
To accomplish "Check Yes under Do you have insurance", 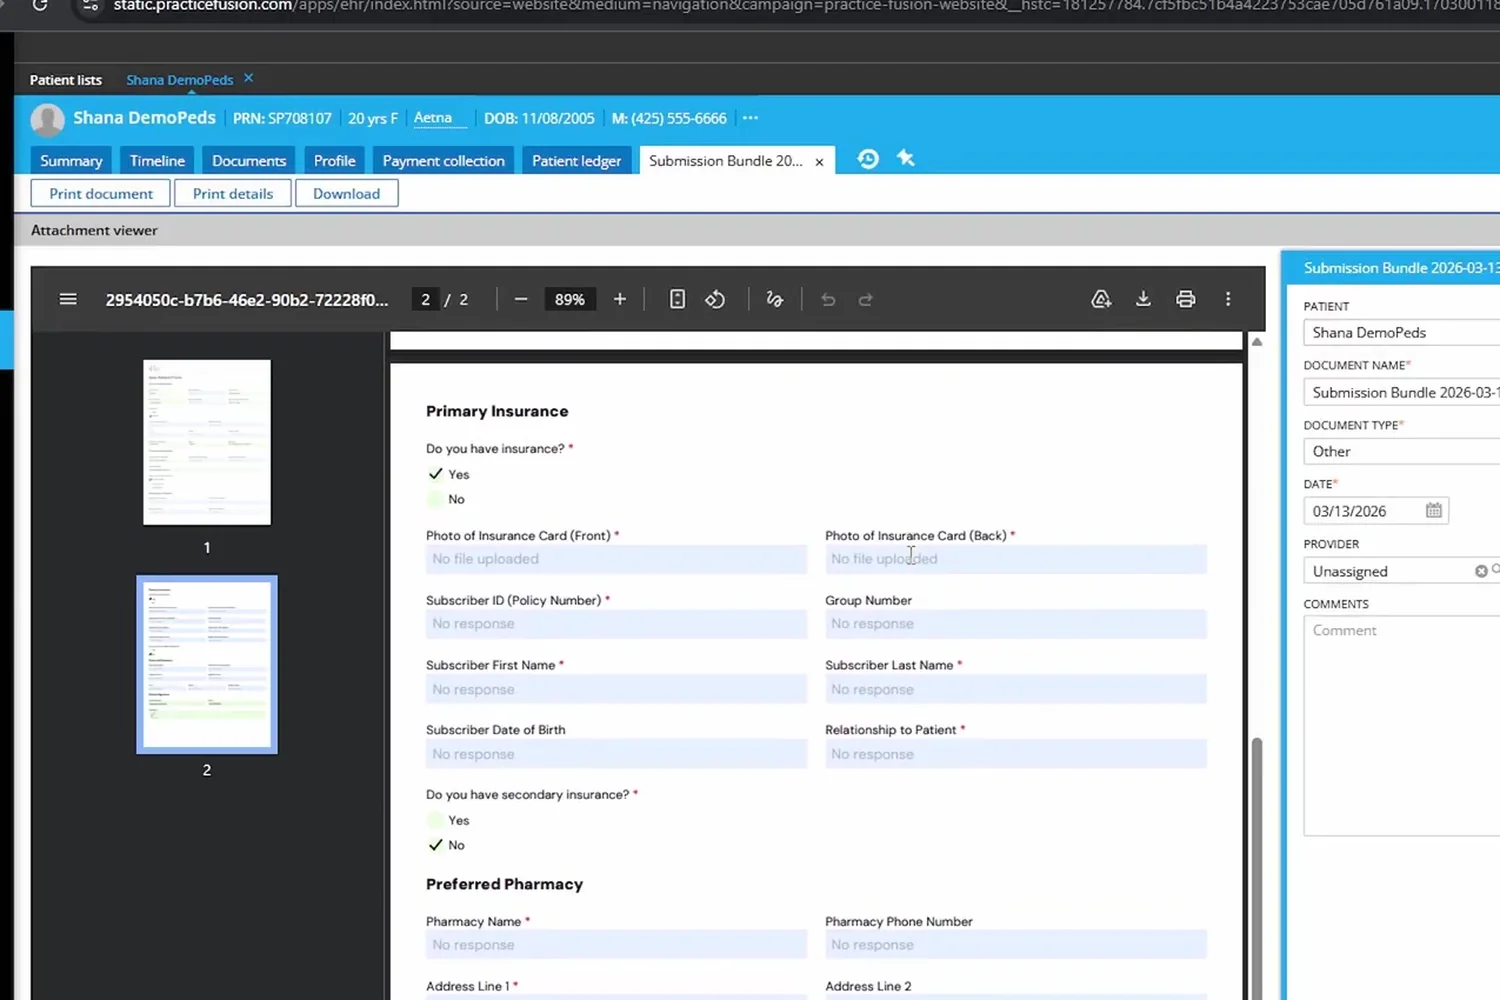I will click(436, 474).
